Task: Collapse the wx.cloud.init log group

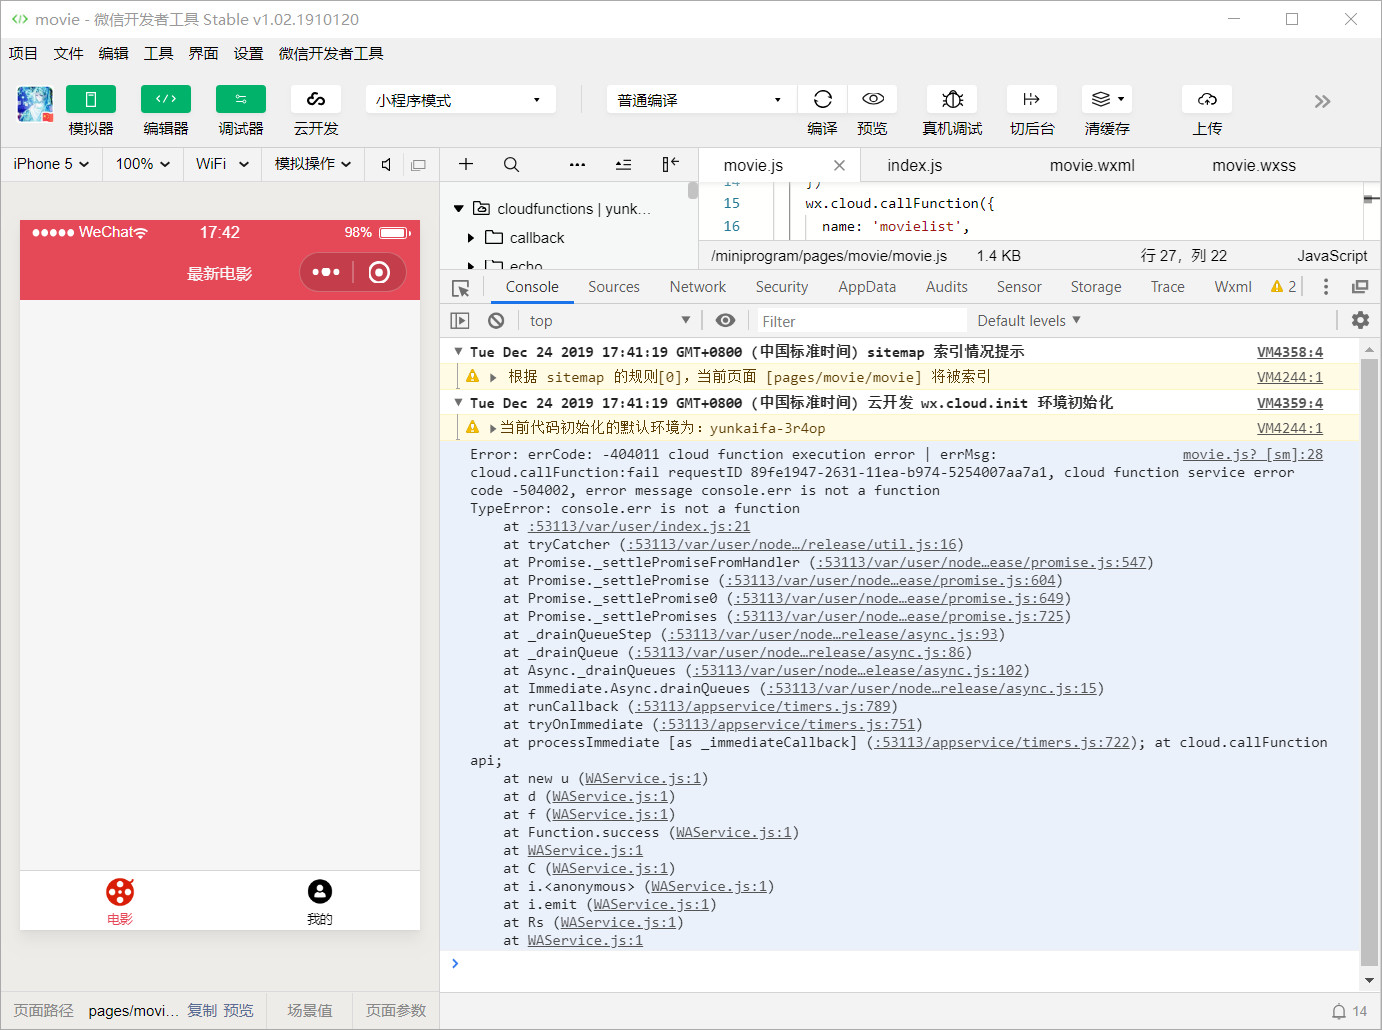Action: tap(458, 403)
